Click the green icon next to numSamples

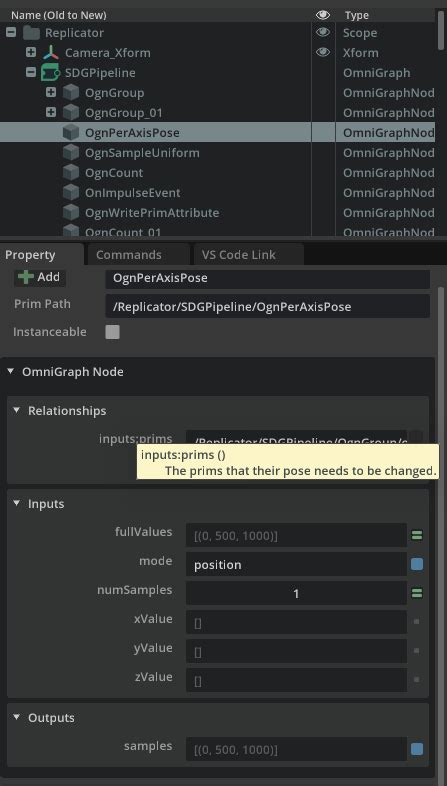(x=416, y=594)
